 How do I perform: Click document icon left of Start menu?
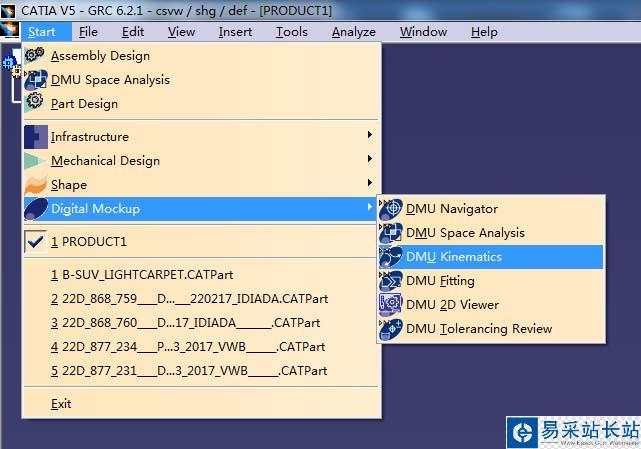coord(10,30)
